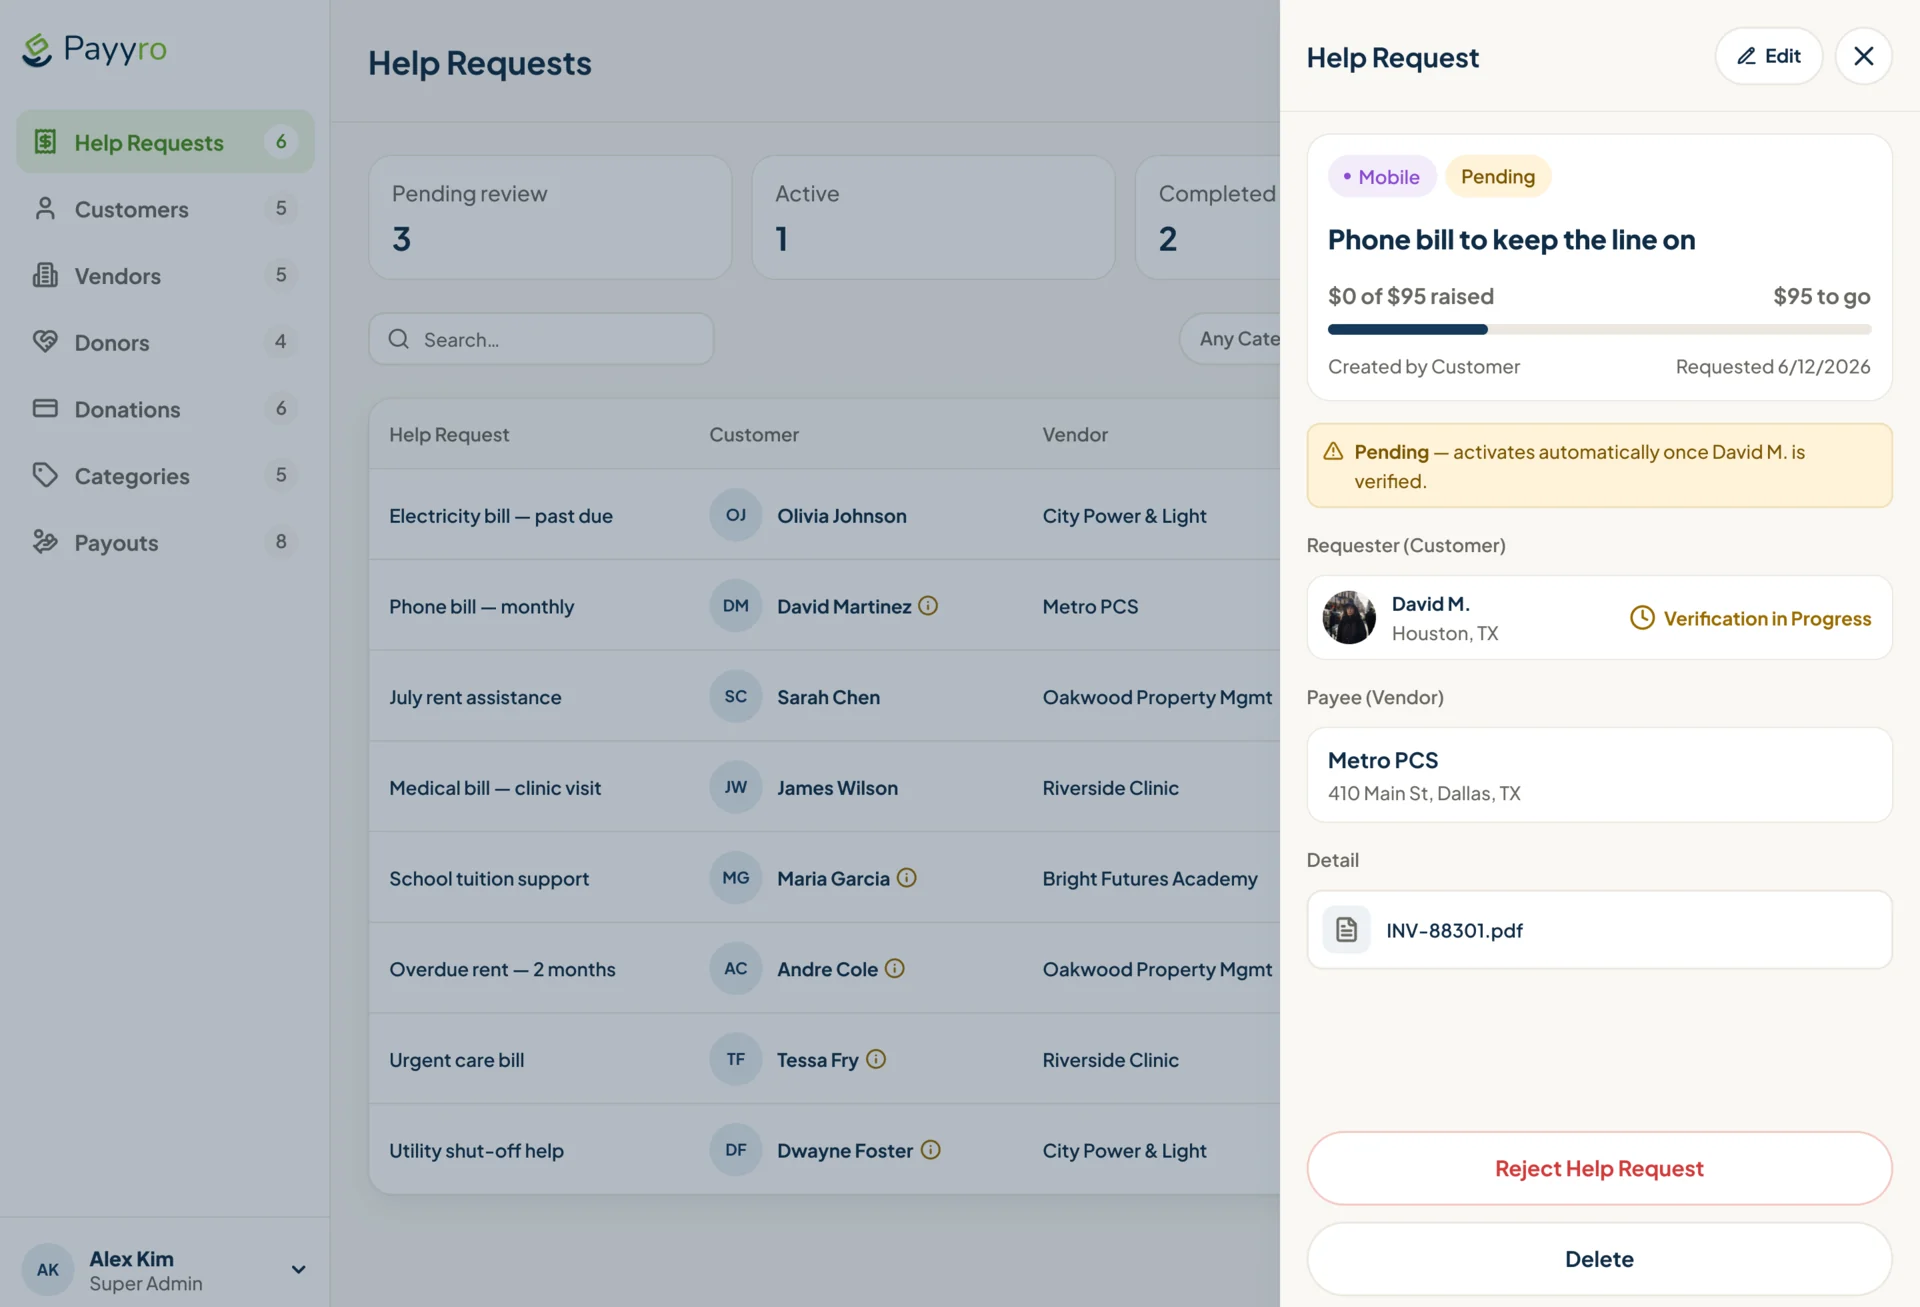Go to Payouts section

click(165, 542)
